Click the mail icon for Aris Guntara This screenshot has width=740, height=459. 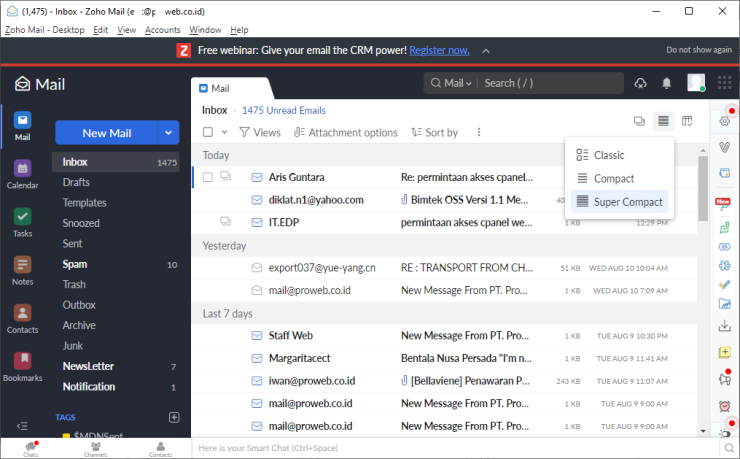[x=257, y=177]
